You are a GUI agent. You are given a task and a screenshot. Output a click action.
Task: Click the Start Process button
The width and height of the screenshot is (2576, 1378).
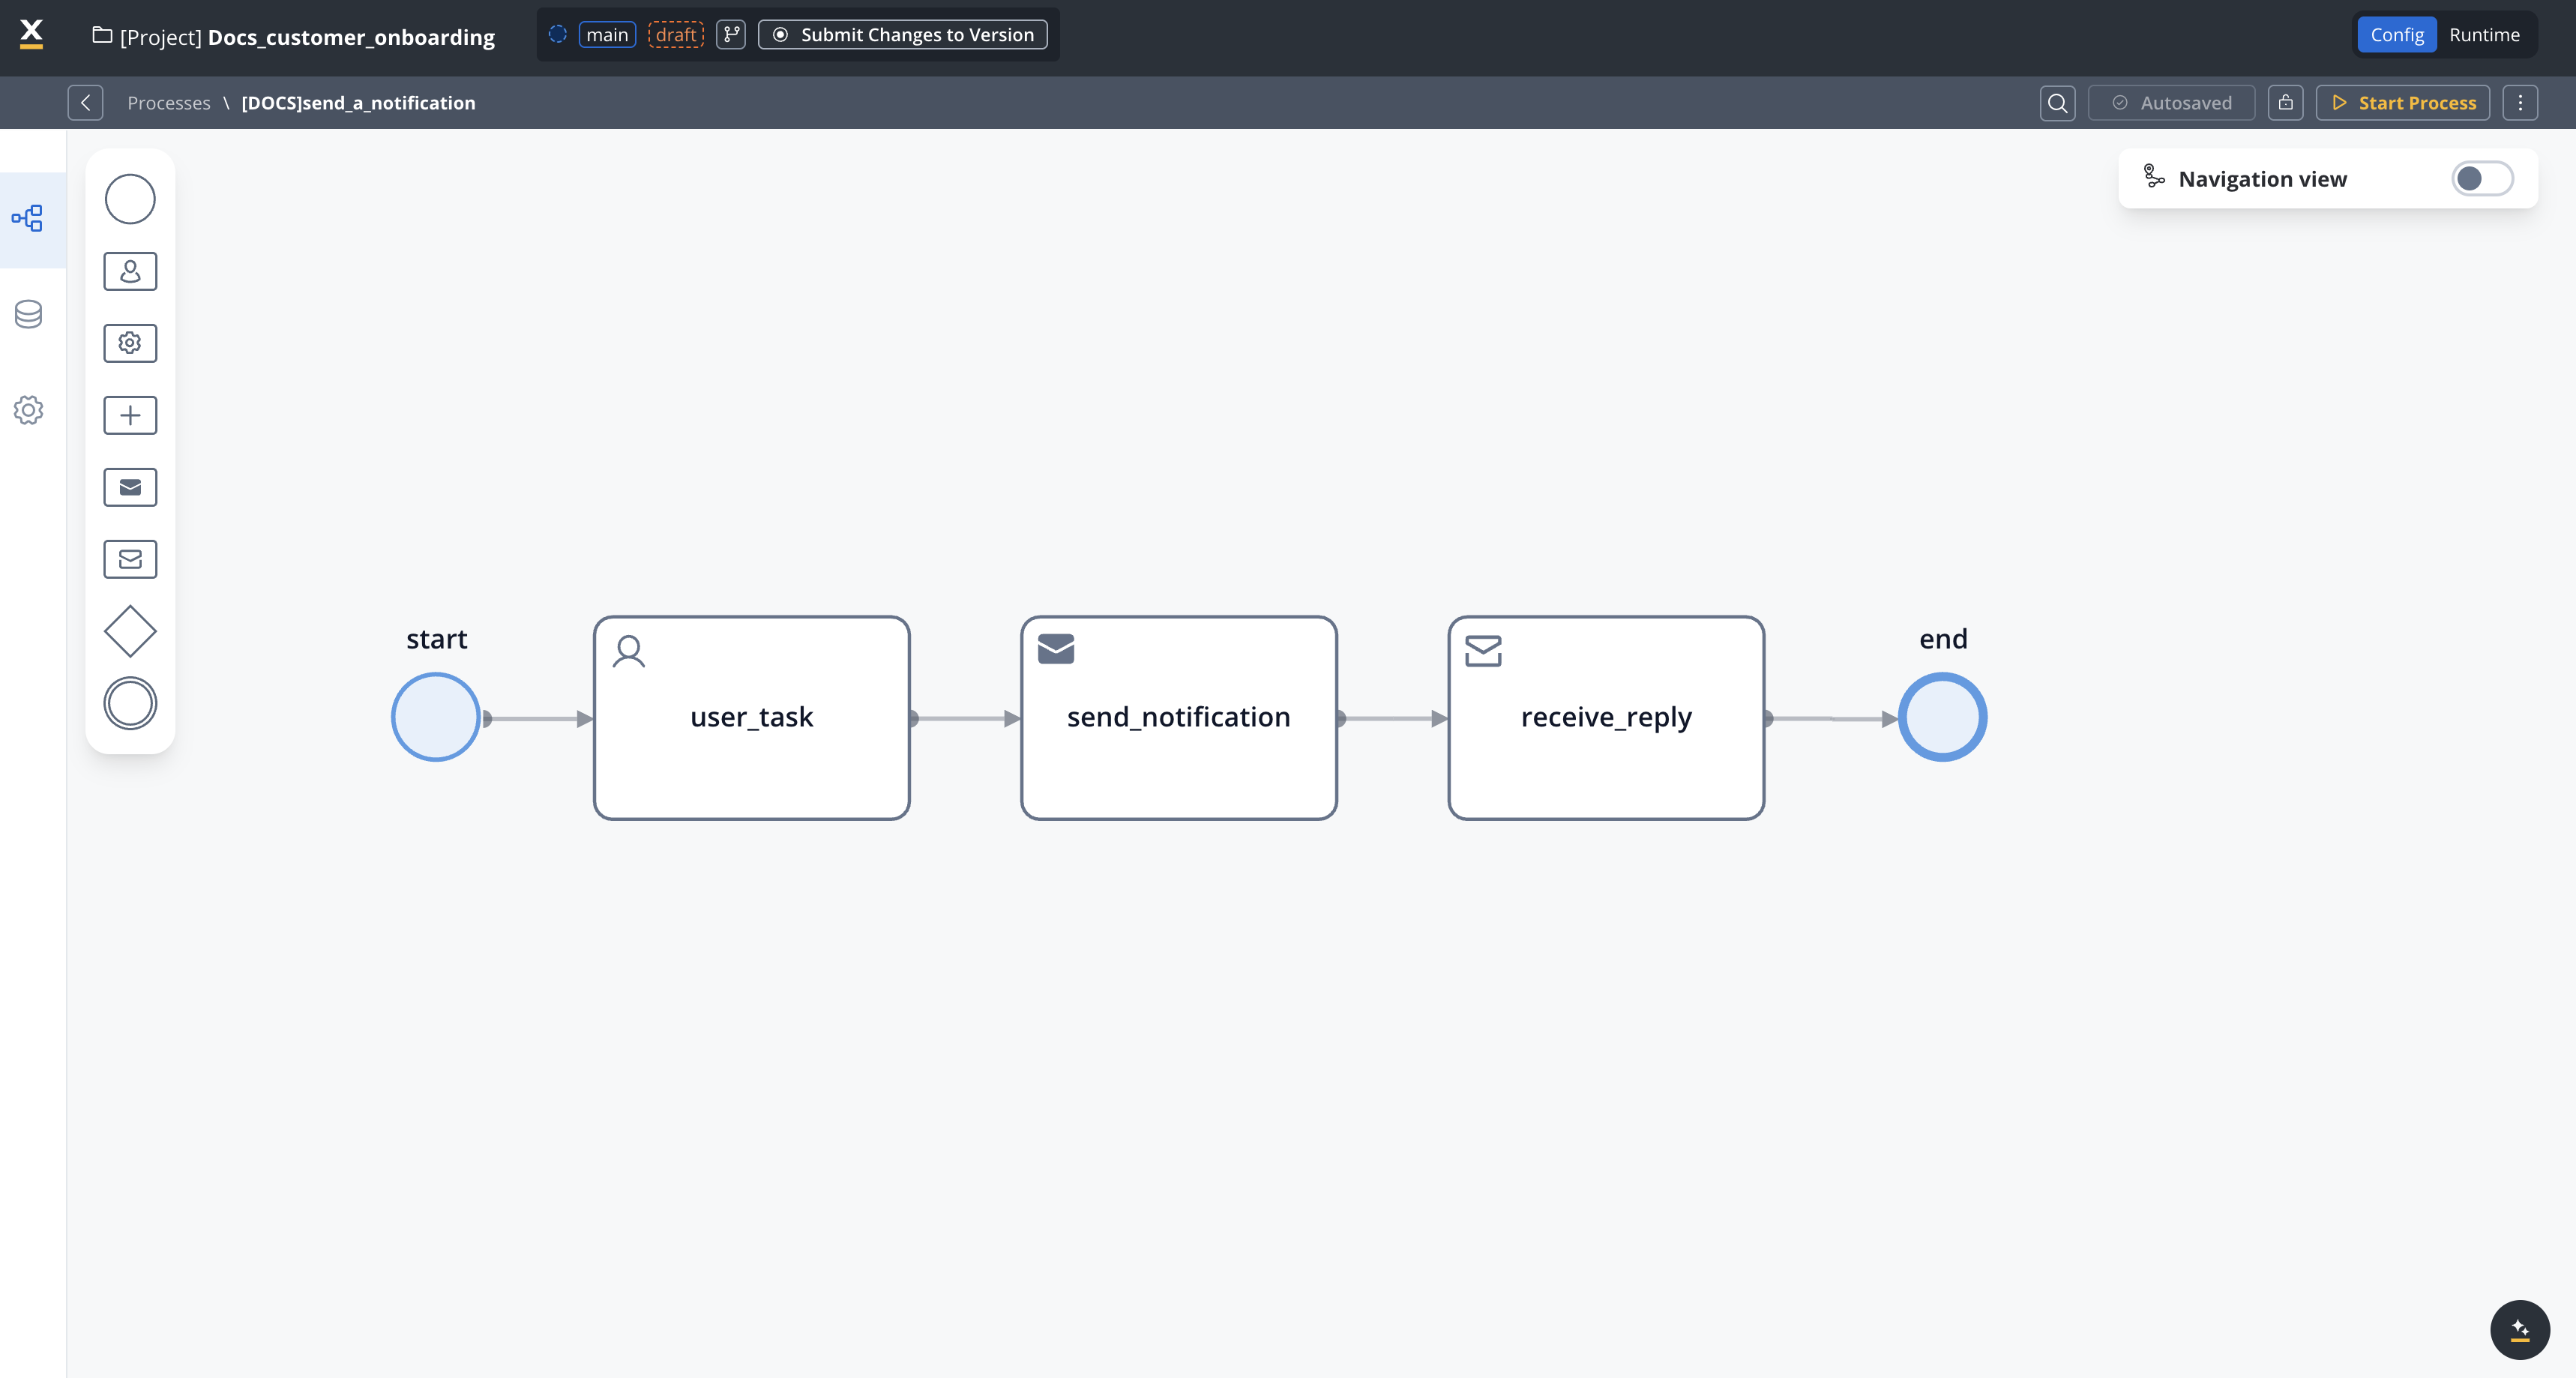point(2403,103)
